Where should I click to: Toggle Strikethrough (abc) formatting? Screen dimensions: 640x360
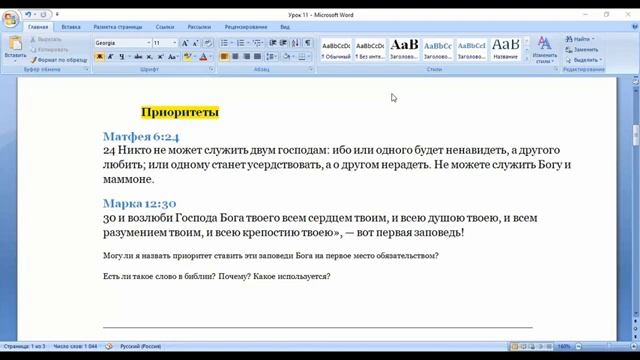138,57
